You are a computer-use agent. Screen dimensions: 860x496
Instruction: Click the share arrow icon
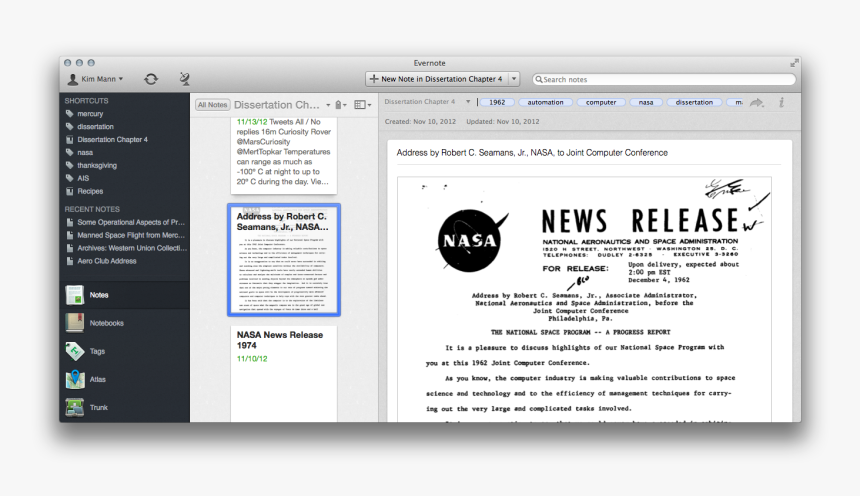(757, 103)
